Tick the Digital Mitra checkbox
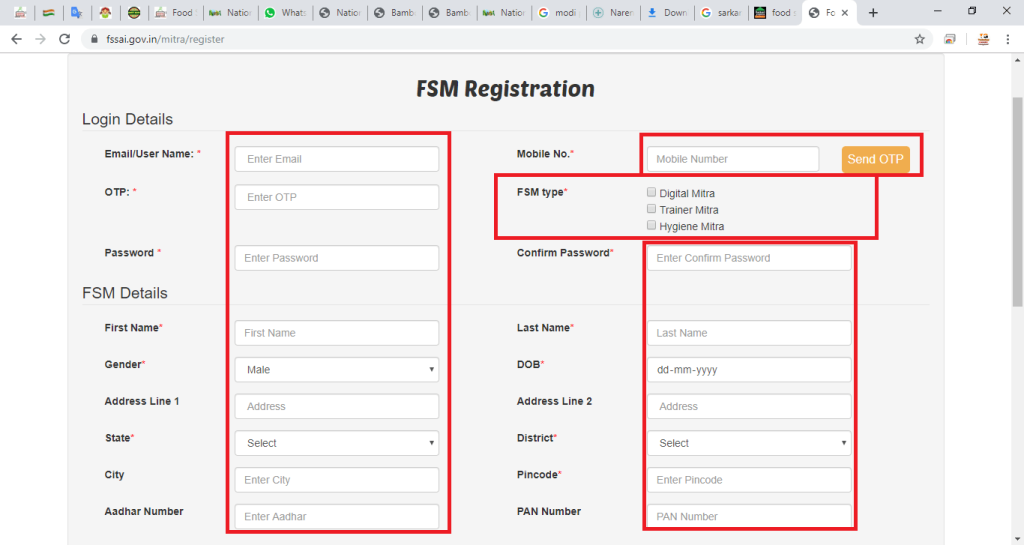This screenshot has height=545, width=1024. point(651,193)
